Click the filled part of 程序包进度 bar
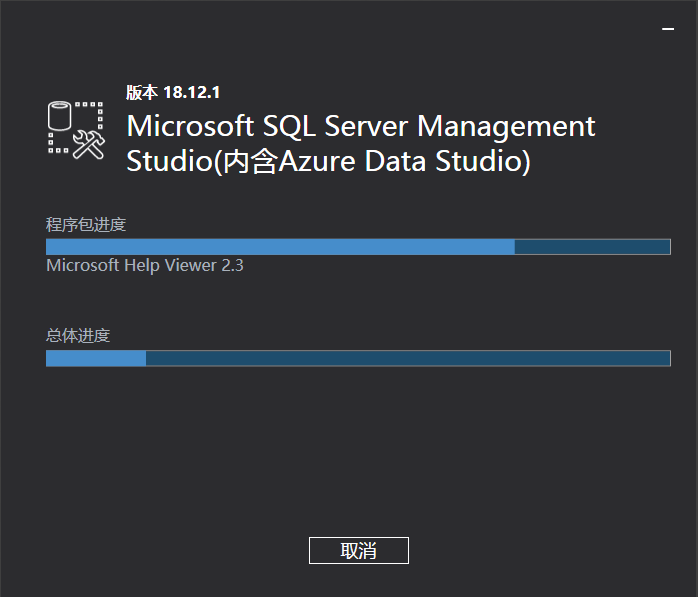 (x=280, y=247)
